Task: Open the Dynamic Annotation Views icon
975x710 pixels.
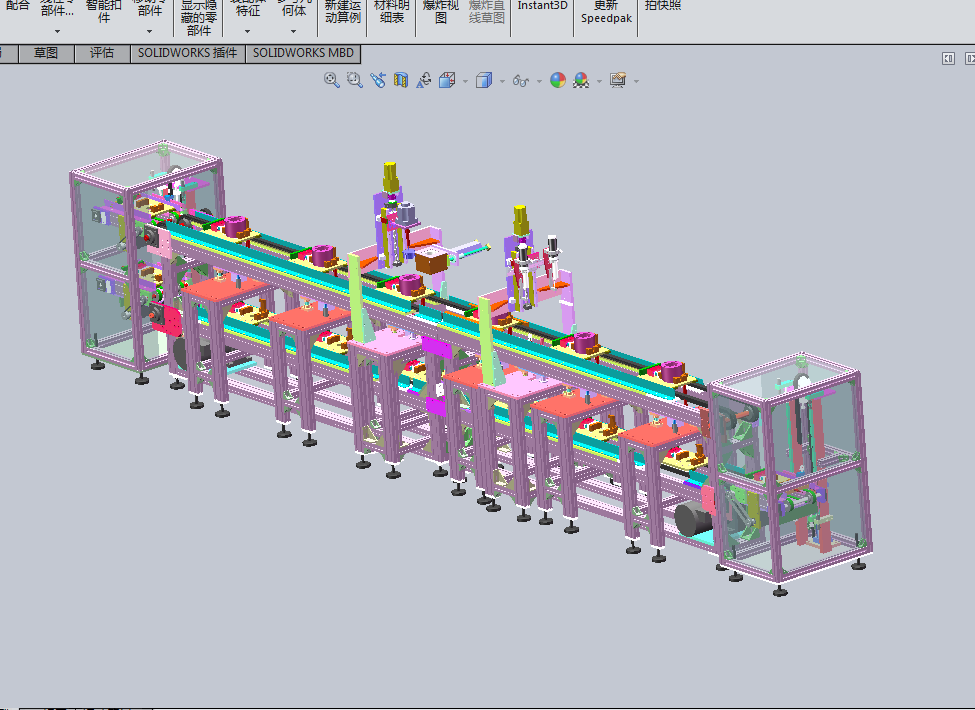Action: click(x=424, y=80)
